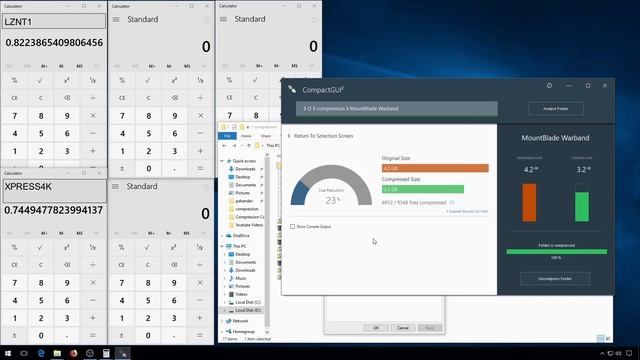Click backspace key in the XPRESS4K calculator

click(x=67, y=265)
